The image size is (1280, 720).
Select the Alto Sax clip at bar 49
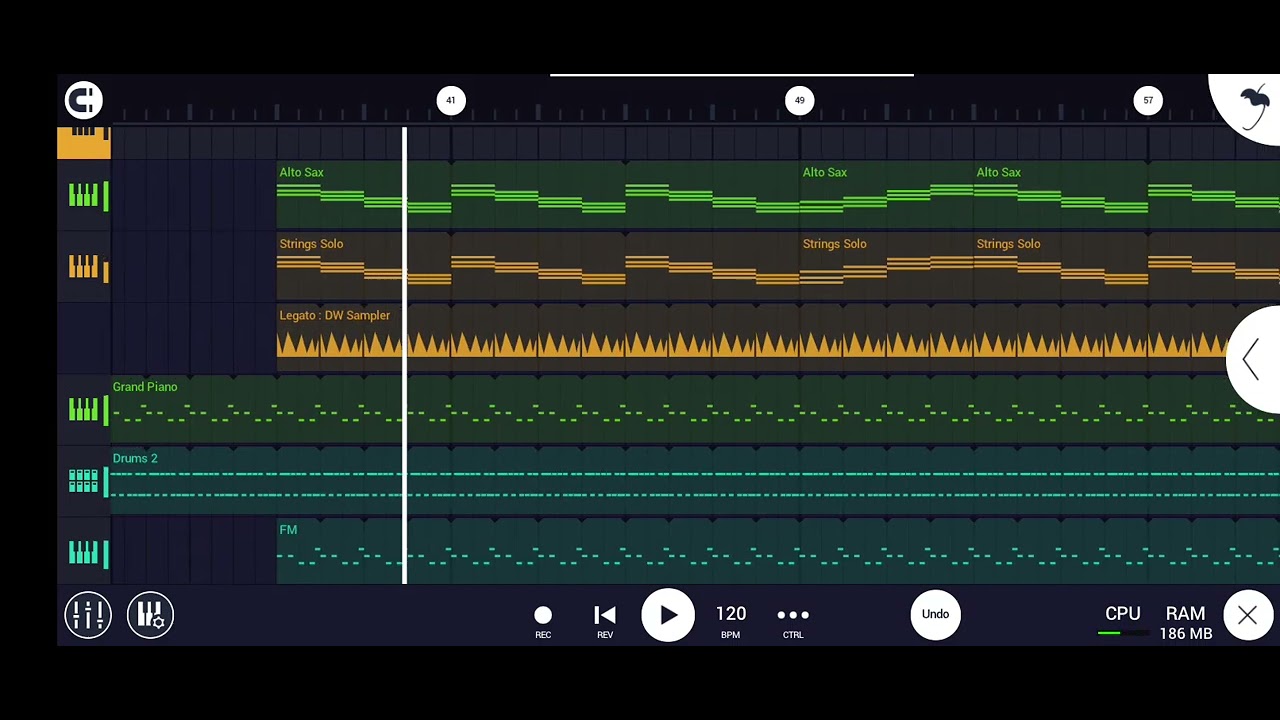[887, 195]
